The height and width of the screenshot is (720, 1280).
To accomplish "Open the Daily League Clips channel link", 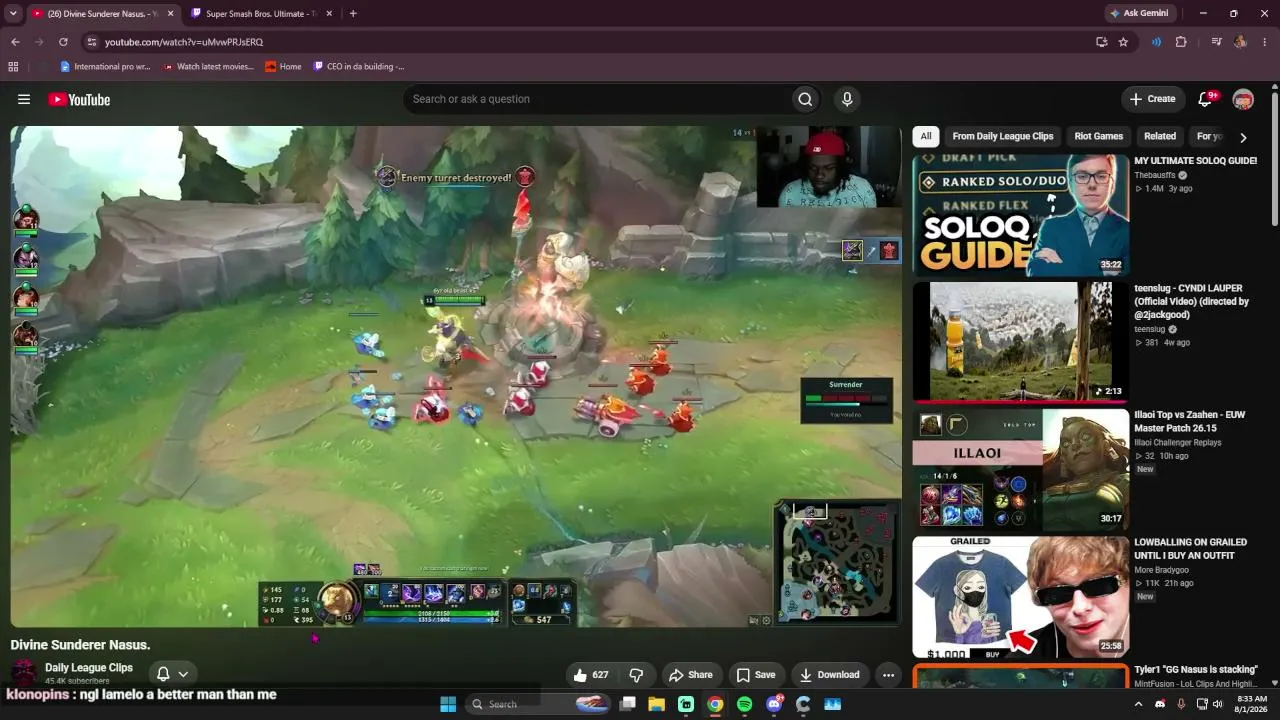I will pos(89,668).
